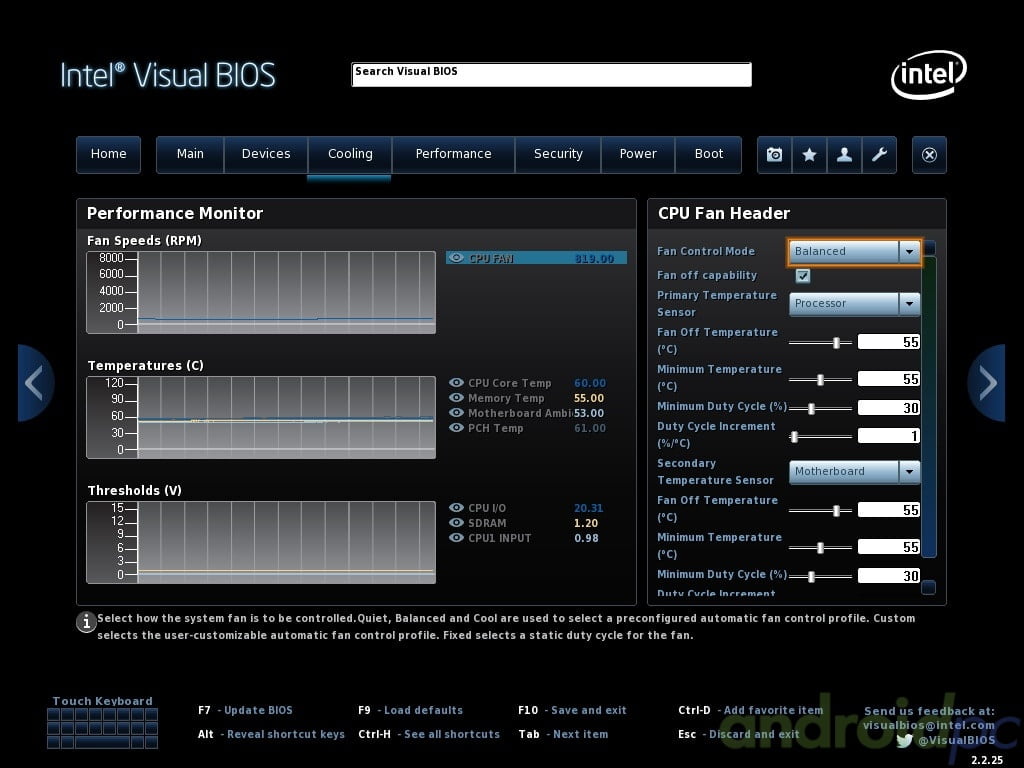Screen dimensions: 1024x768
Task: Go to next page with right arrow
Action: [987, 383]
